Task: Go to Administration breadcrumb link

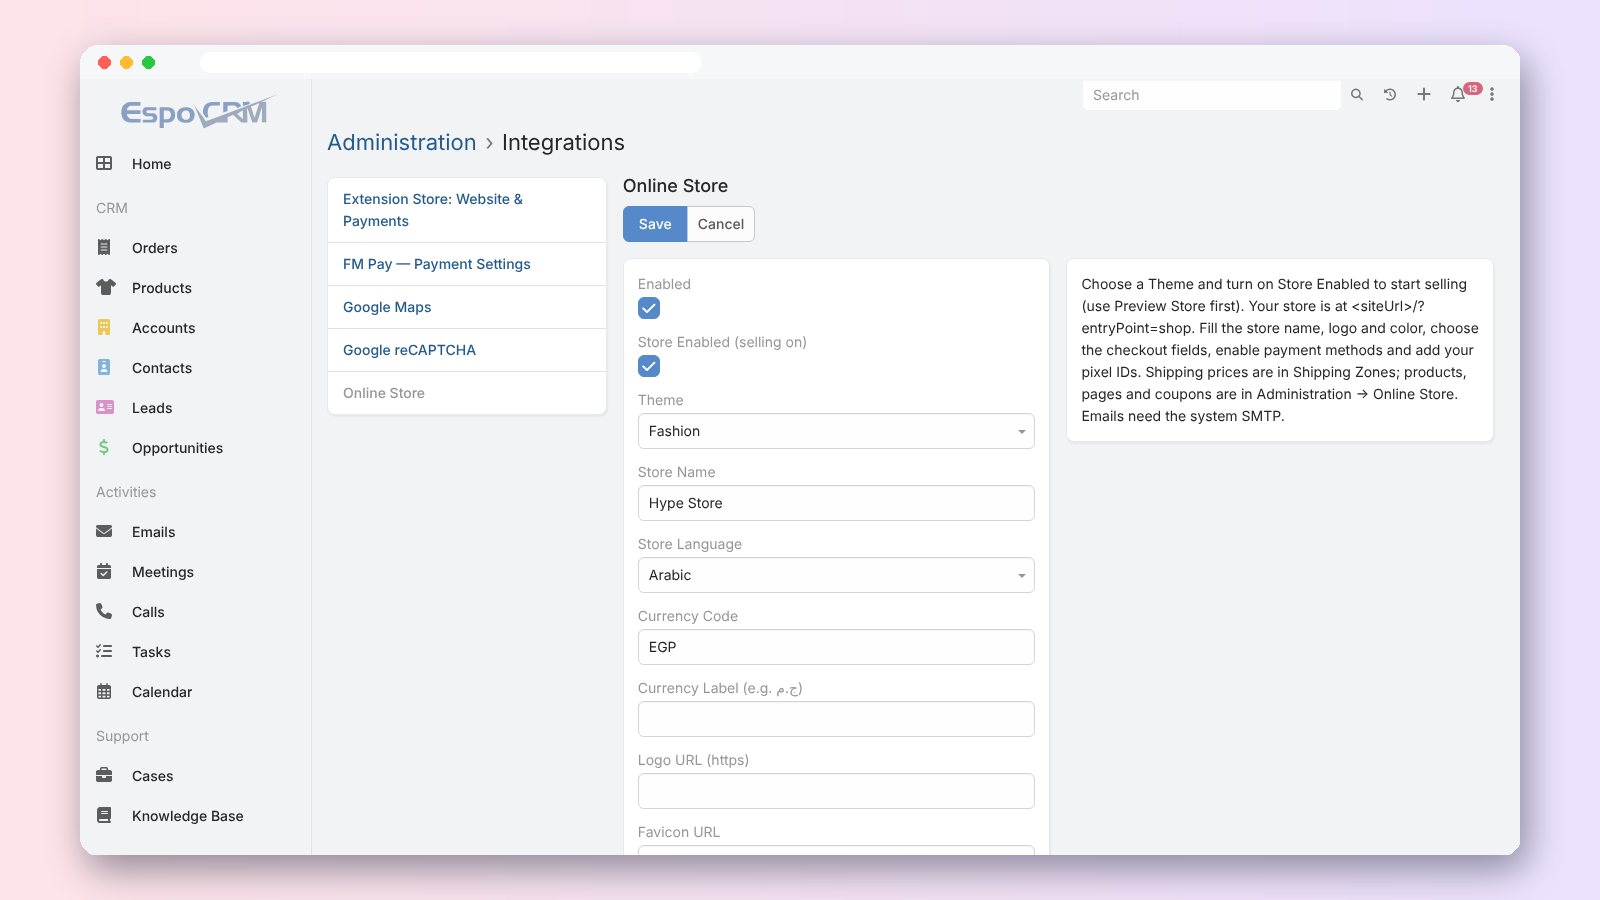Action: [402, 142]
